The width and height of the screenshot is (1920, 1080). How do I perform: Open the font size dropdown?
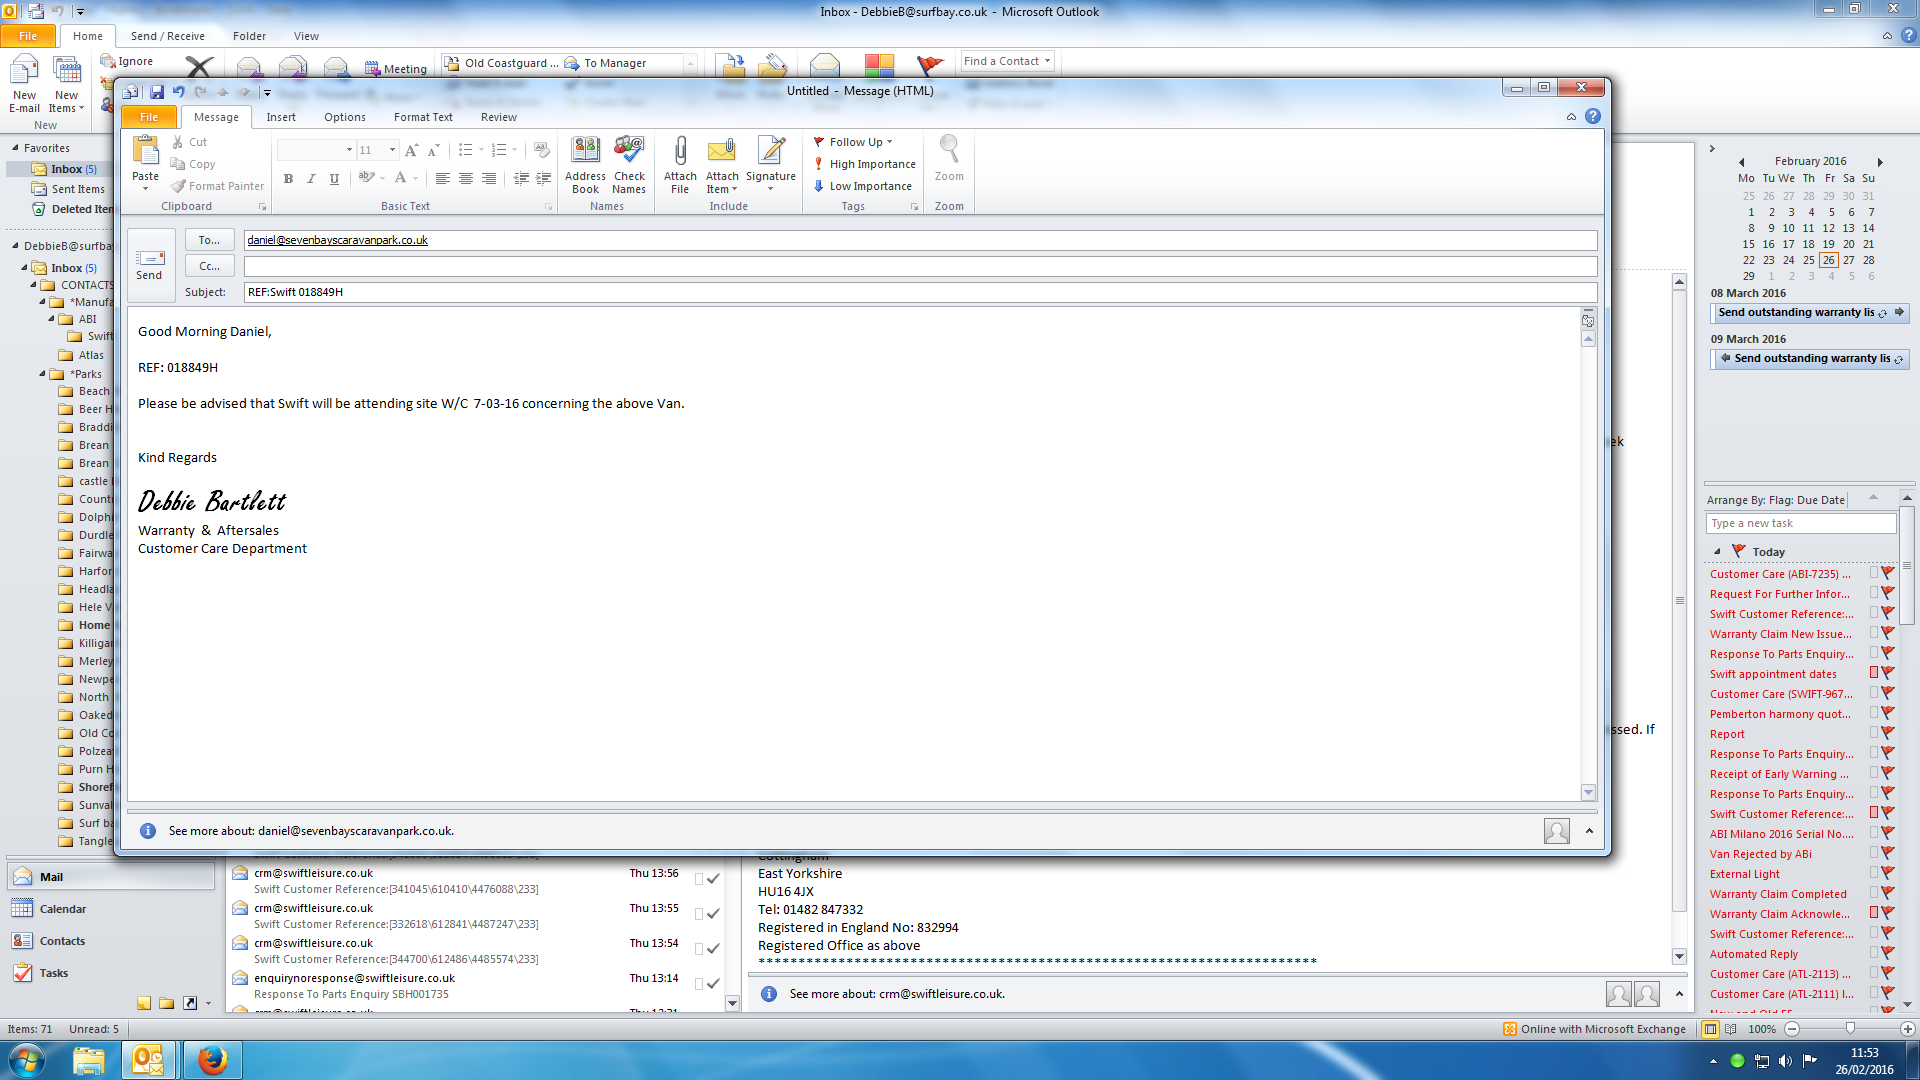point(392,150)
